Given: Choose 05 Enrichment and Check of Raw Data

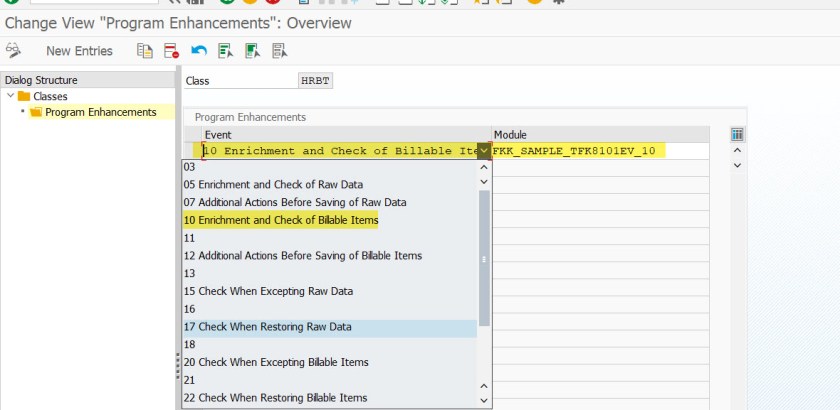Looking at the screenshot, I should 329,184.
